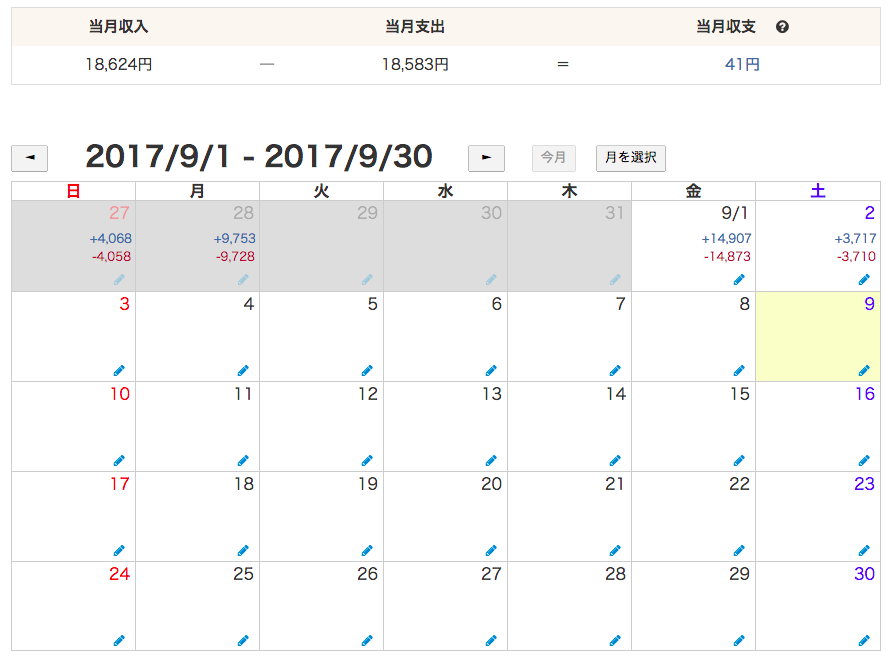Select the pencil icon on day 16
Viewport: 894px width, 665px height.
click(x=864, y=460)
